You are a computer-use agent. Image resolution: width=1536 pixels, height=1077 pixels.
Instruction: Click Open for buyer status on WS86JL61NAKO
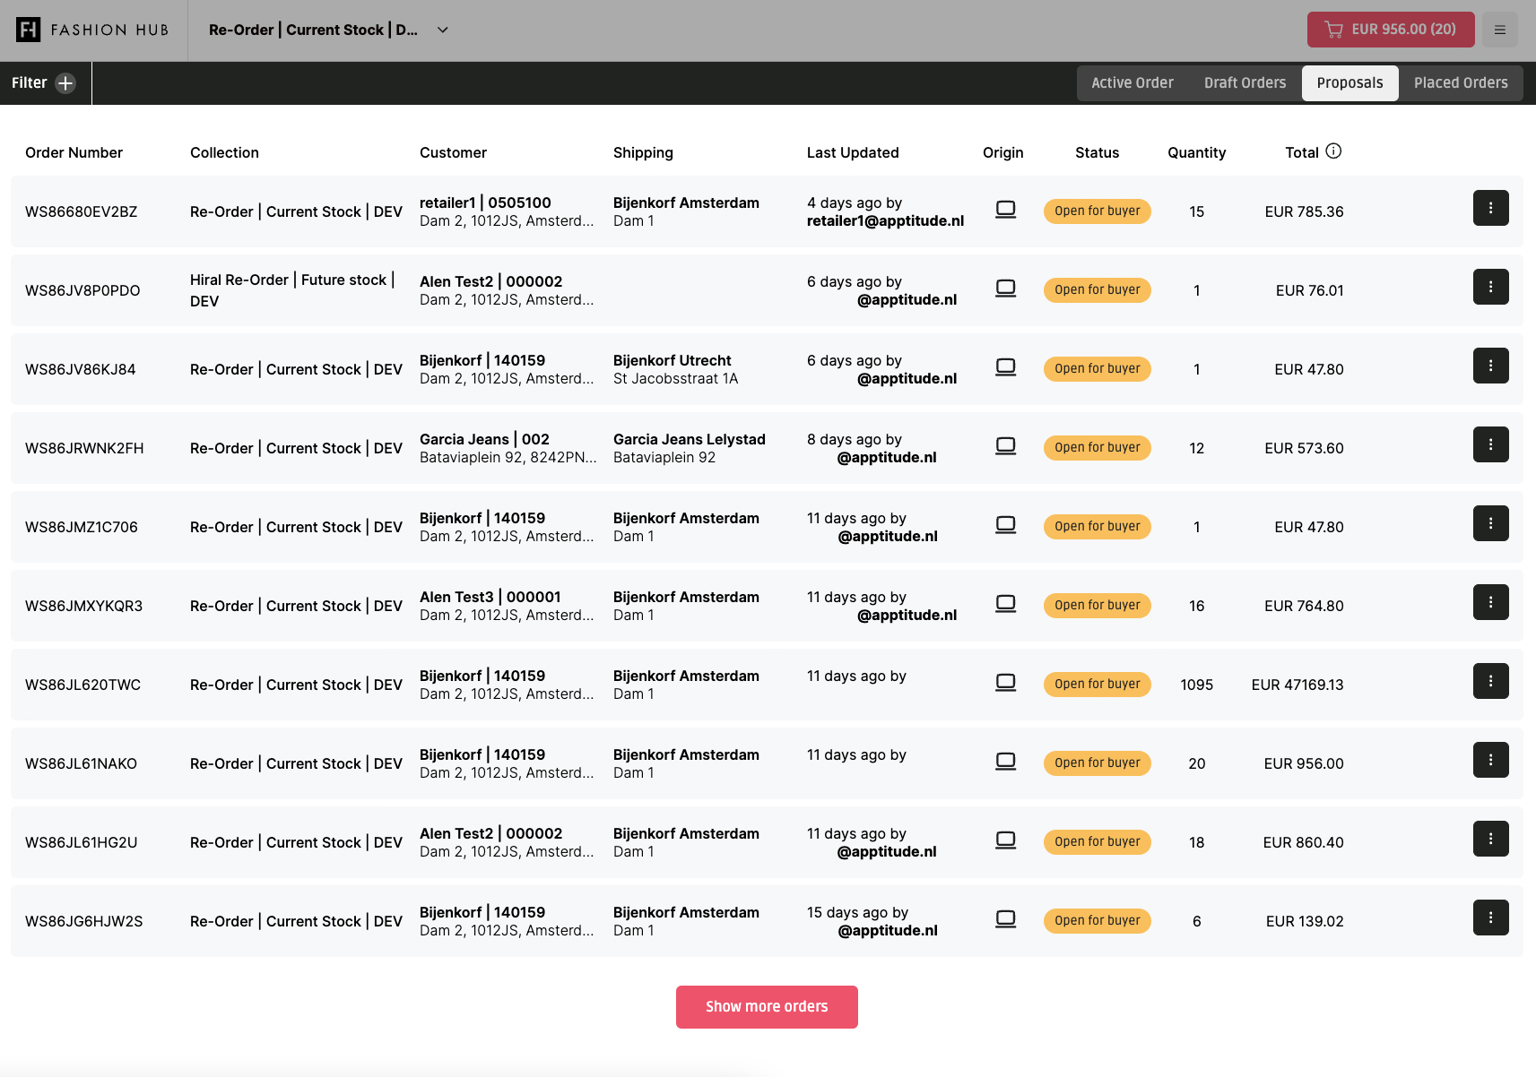click(1096, 763)
